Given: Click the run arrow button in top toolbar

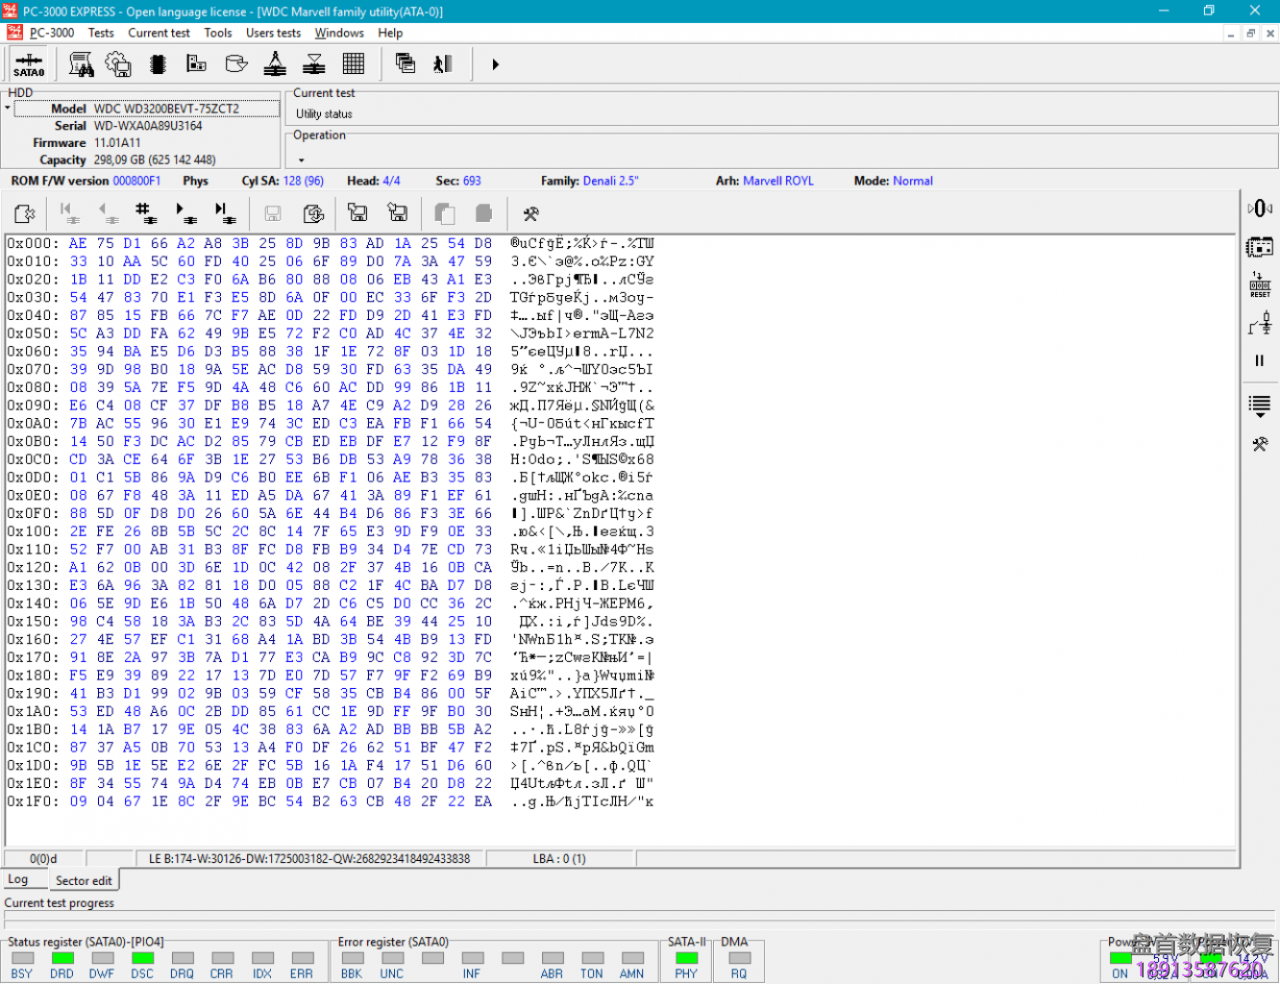Looking at the screenshot, I should [x=495, y=65].
